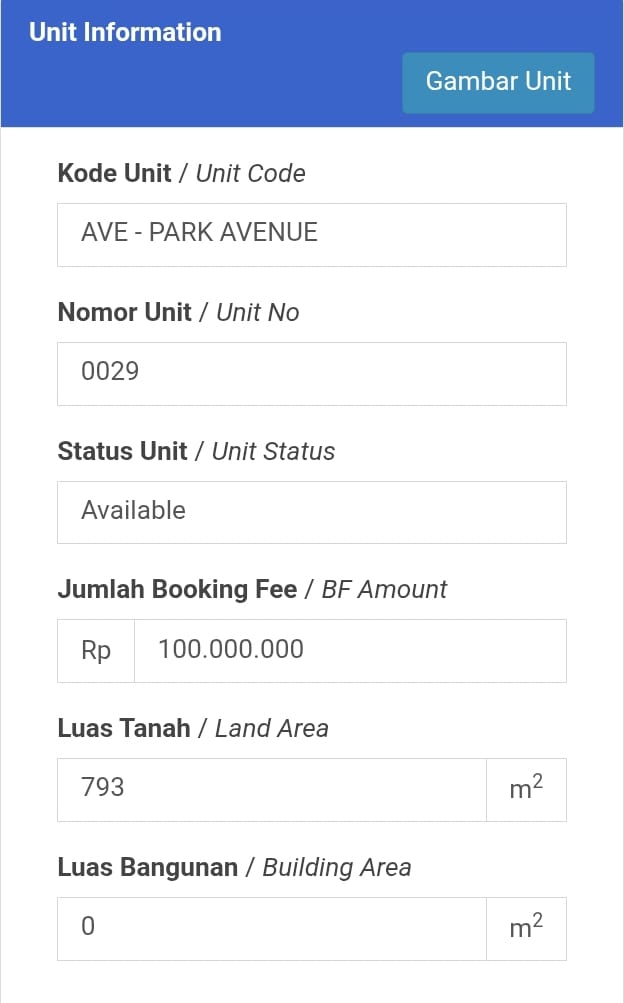624x1003 pixels.
Task: Focus the Kode Unit field with AVE - PARK AVENUE
Action: pyautogui.click(x=311, y=234)
